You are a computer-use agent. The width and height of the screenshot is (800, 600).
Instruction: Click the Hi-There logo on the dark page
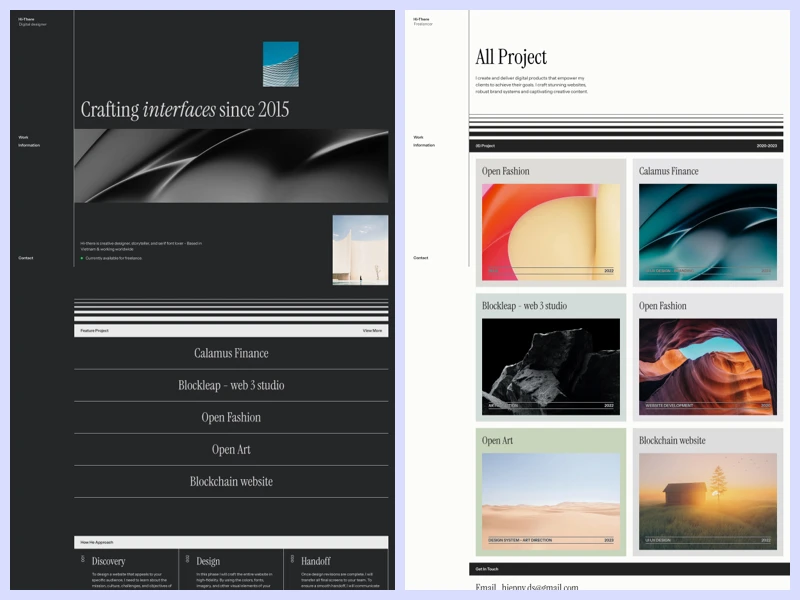(26, 19)
